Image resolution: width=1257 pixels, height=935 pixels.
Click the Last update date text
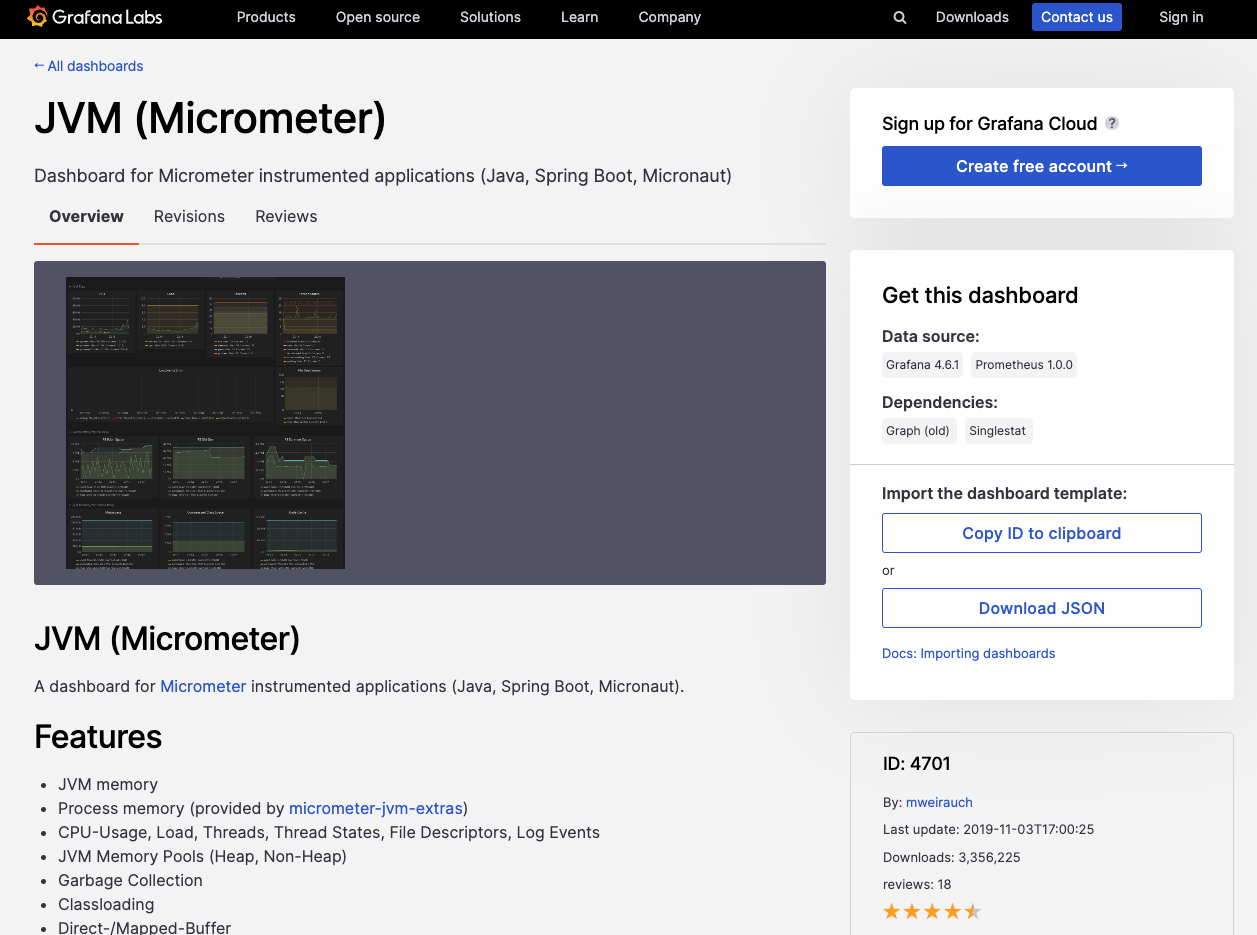[988, 829]
